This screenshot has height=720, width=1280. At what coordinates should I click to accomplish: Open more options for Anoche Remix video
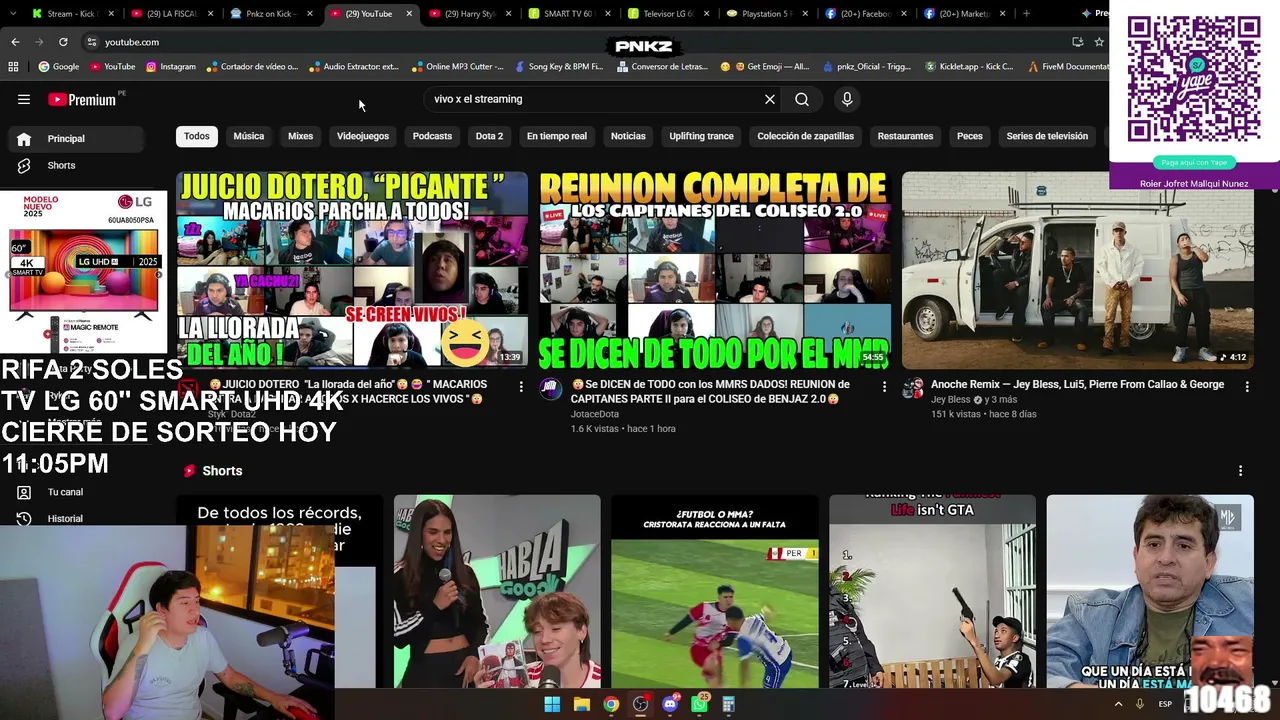[1247, 386]
